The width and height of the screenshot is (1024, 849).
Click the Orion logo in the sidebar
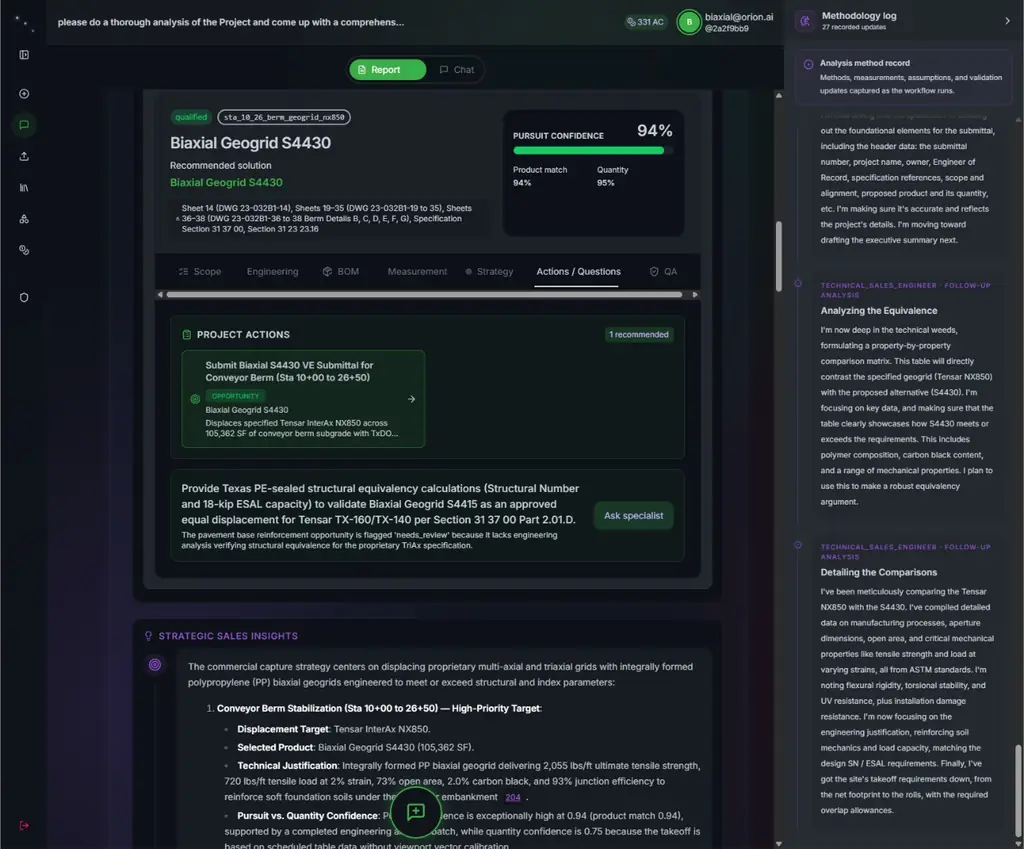click(x=24, y=23)
